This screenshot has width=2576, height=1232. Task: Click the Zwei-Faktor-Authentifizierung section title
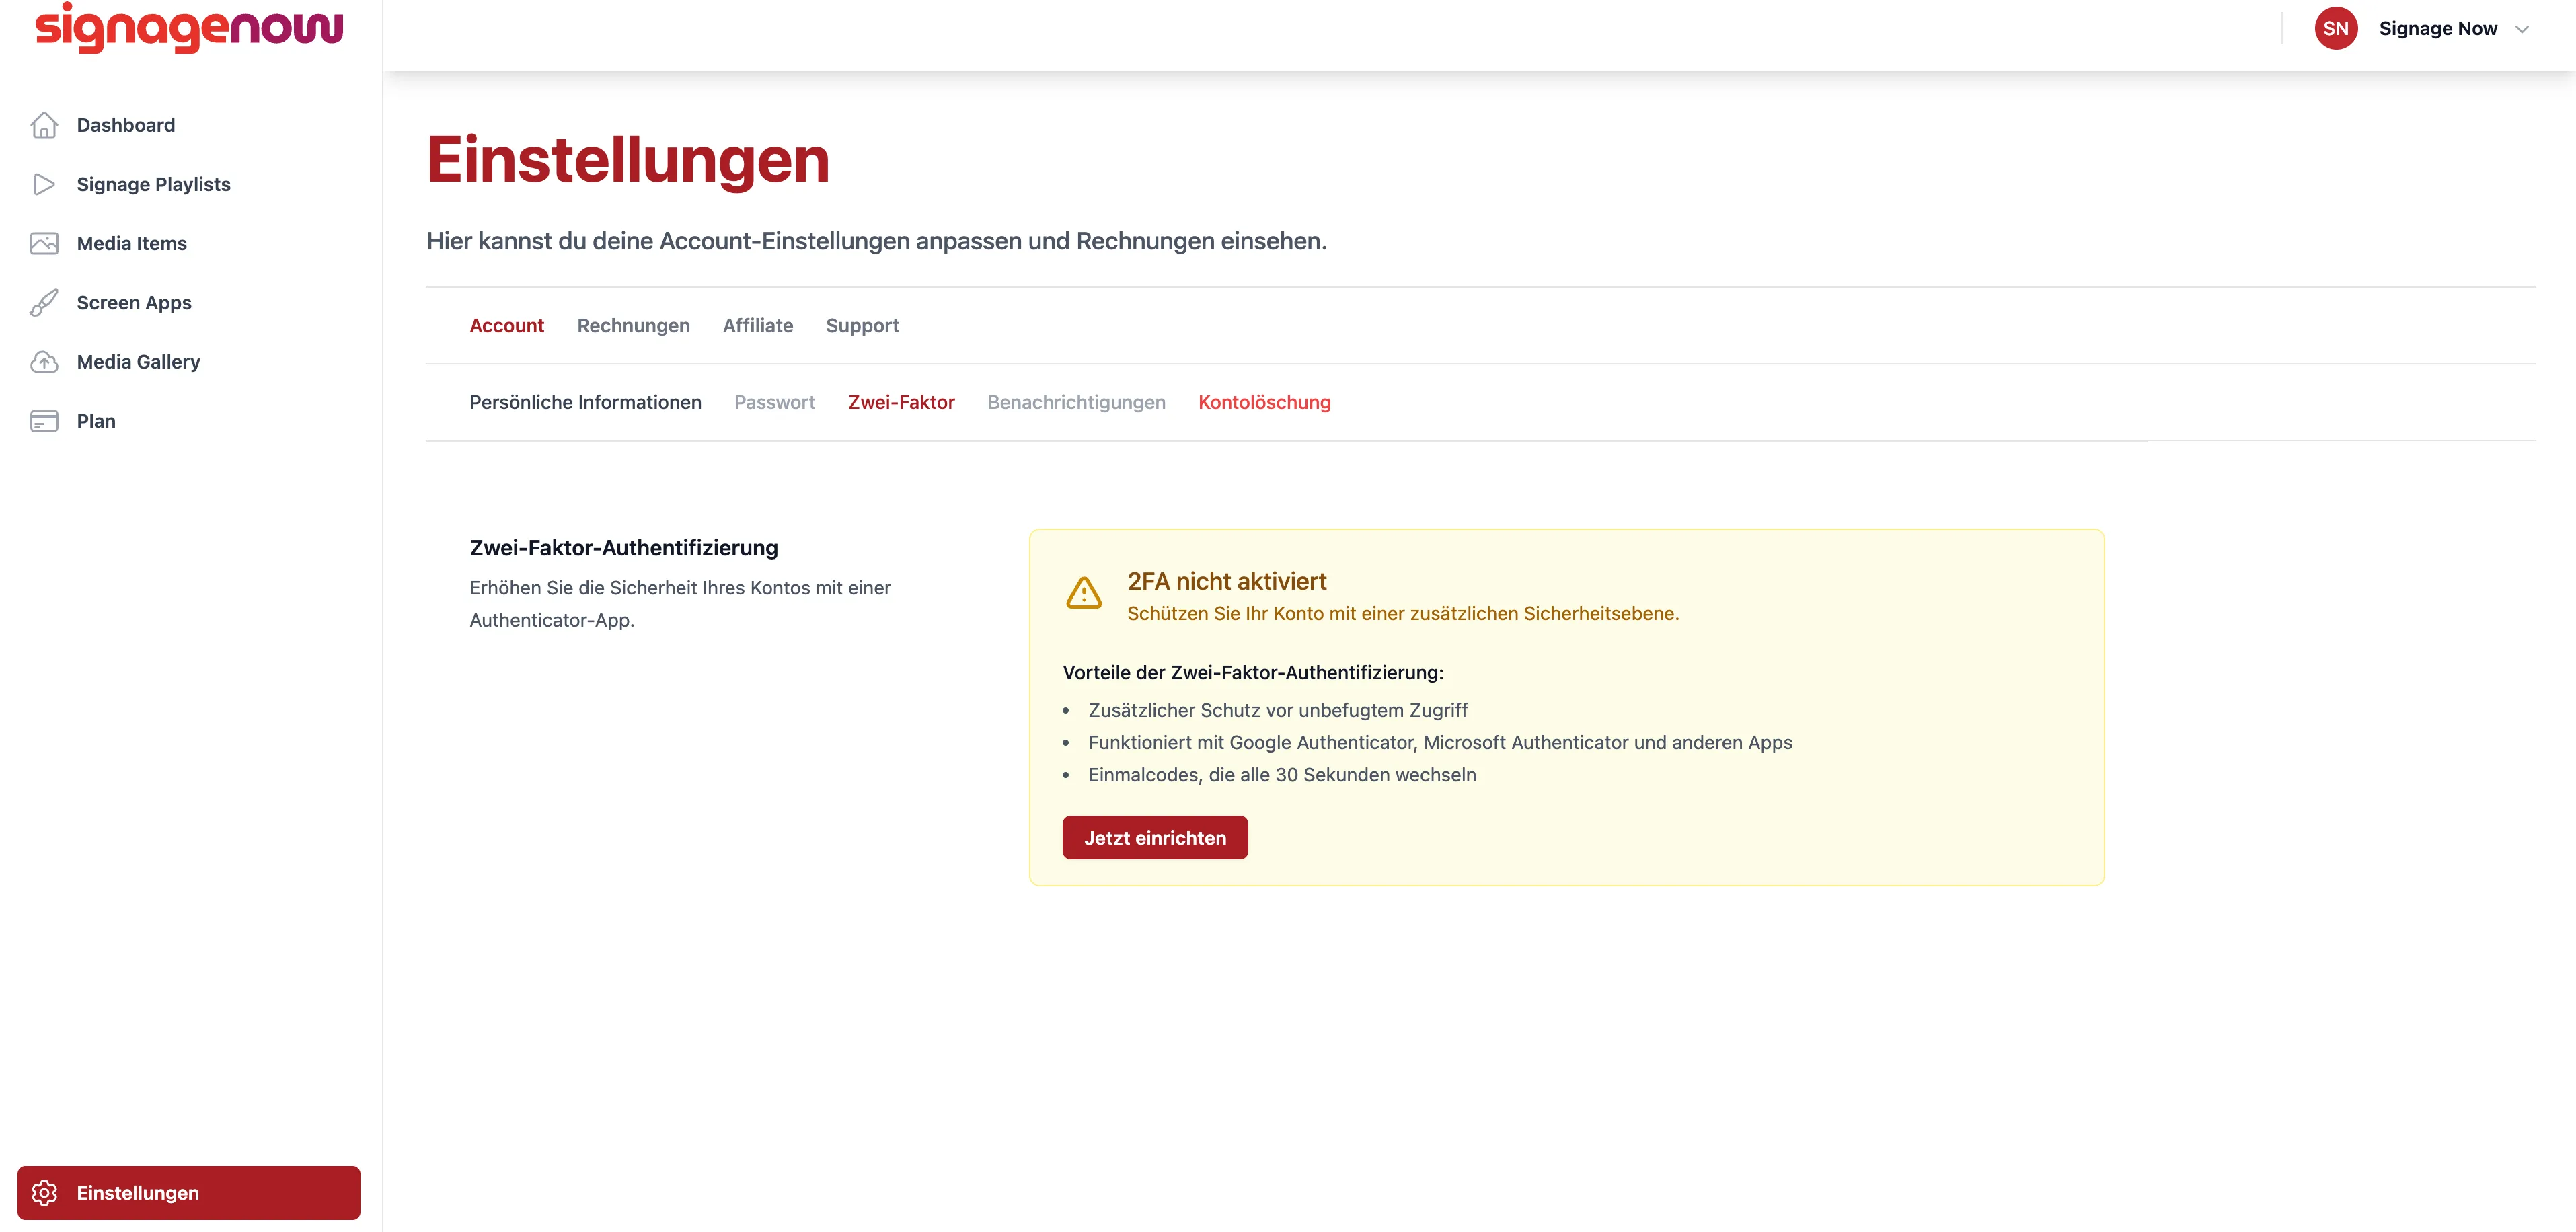click(624, 548)
